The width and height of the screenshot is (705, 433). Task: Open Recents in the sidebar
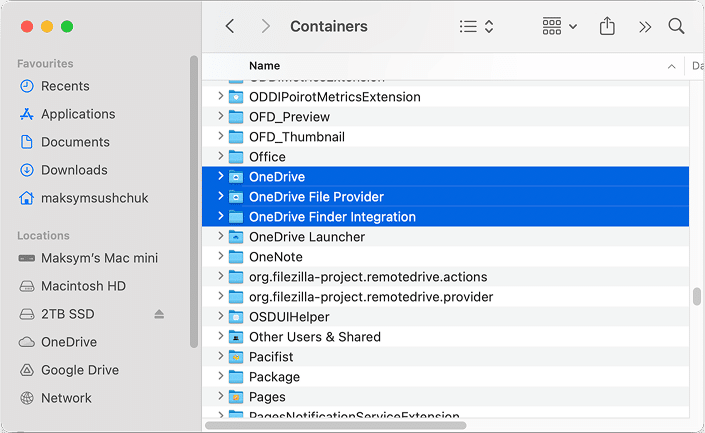pos(65,86)
